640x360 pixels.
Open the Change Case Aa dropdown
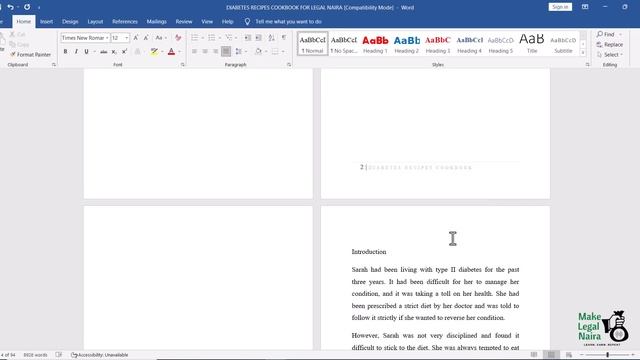point(161,38)
